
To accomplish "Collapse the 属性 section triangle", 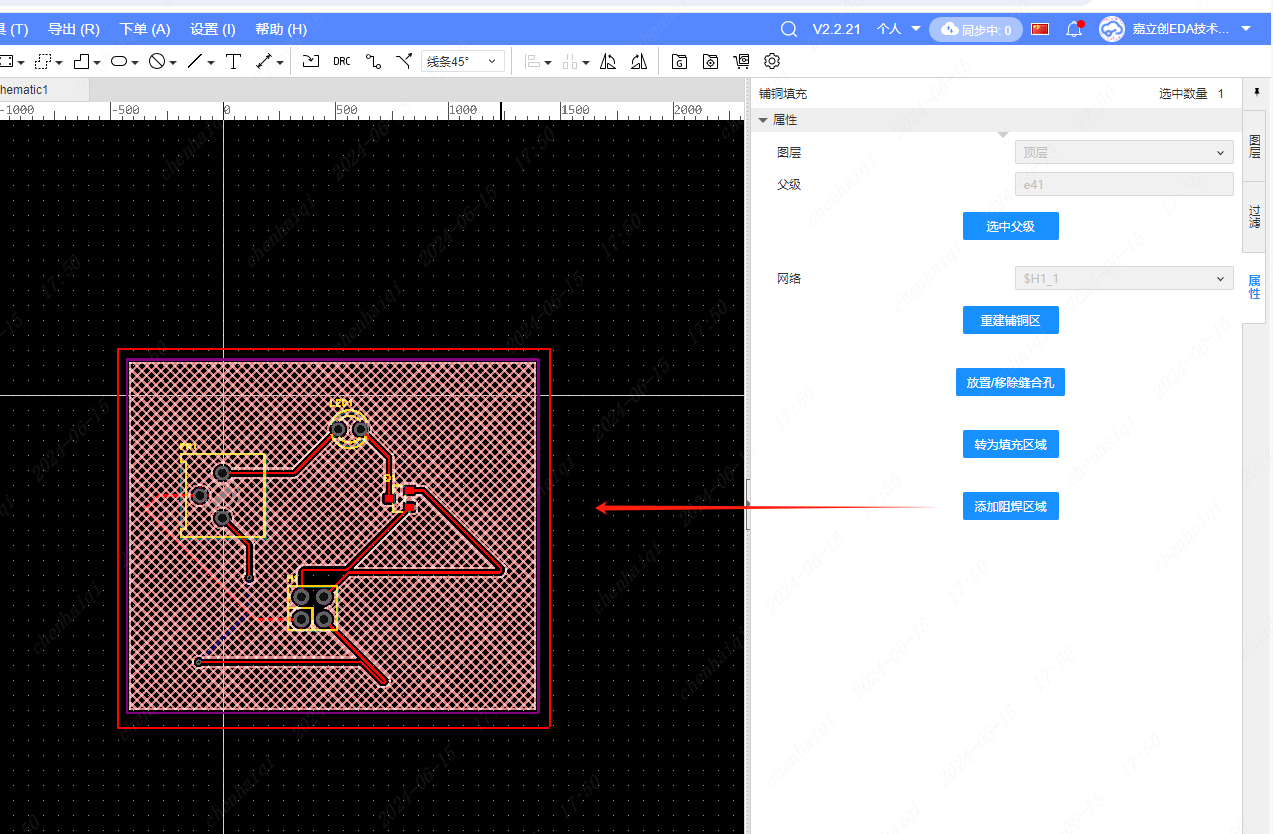I will click(763, 120).
